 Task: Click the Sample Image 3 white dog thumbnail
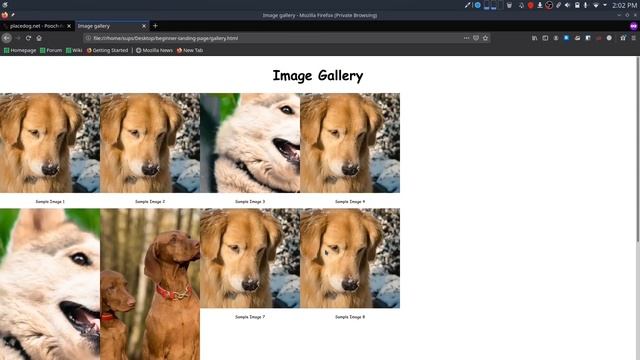[250, 143]
